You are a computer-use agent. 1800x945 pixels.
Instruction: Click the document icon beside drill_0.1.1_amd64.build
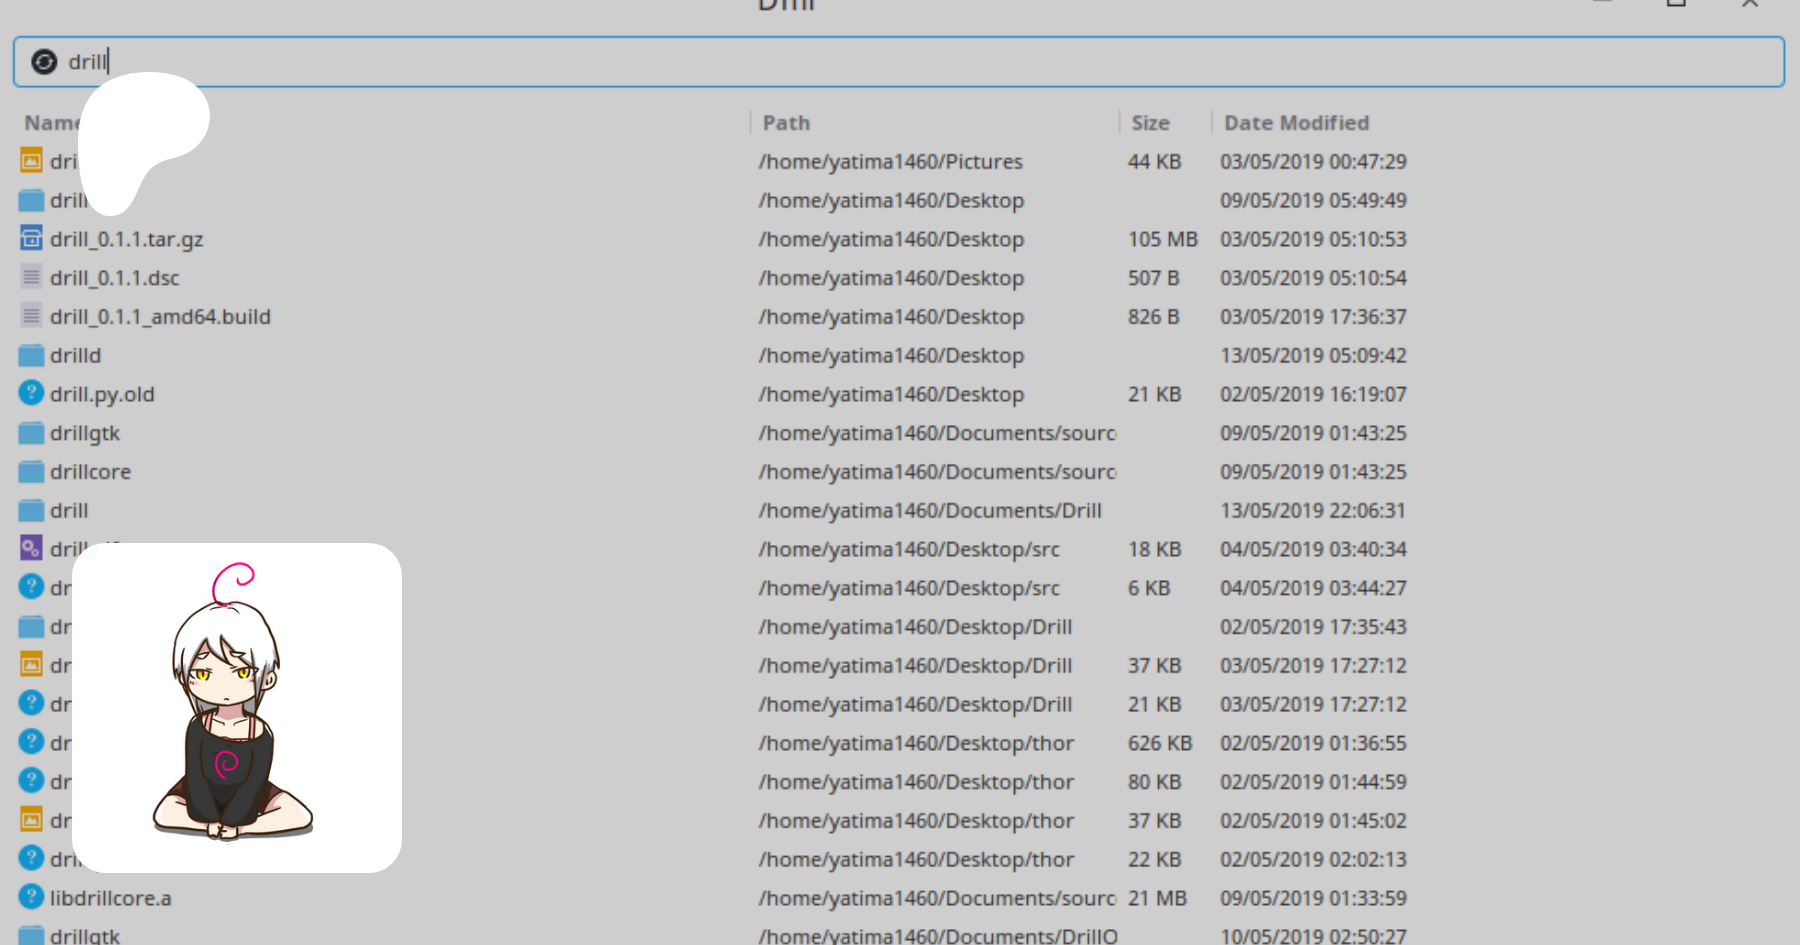tap(31, 316)
